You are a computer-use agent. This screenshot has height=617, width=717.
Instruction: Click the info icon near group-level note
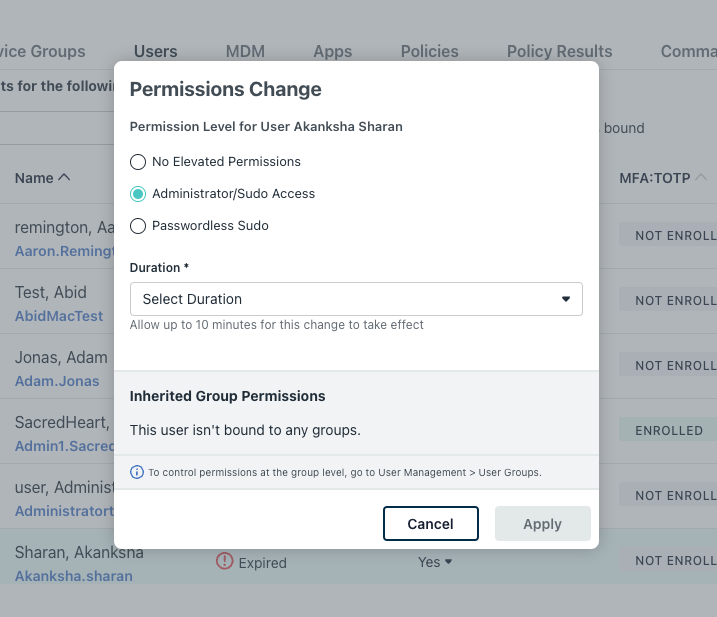137,472
